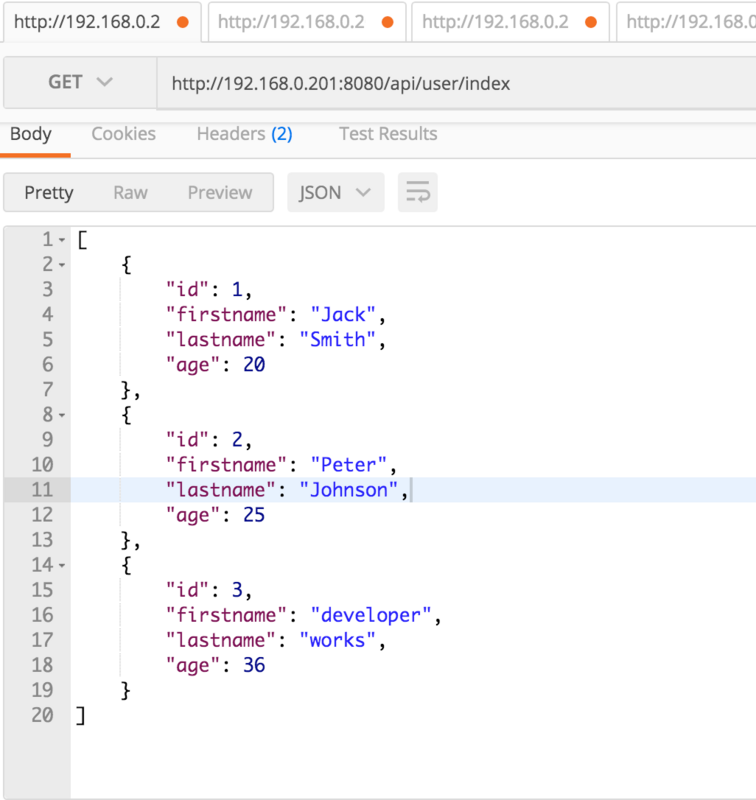Open the Headers (2) tab

click(244, 134)
